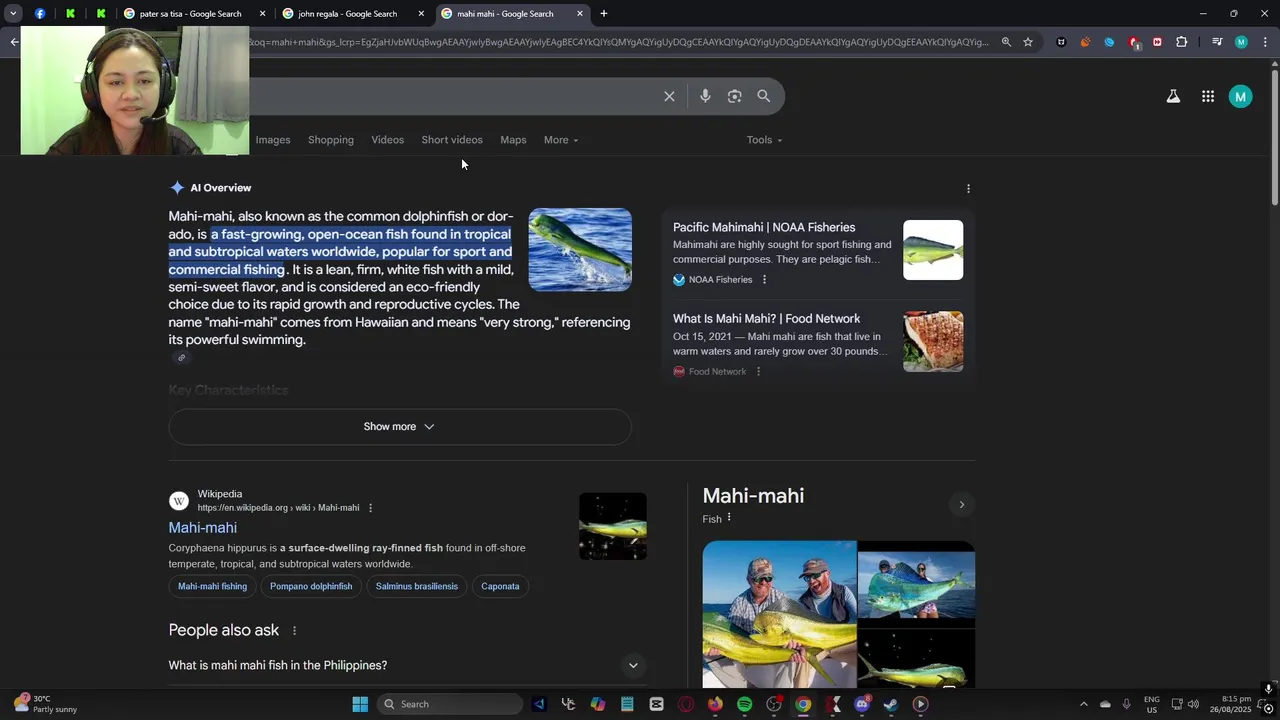Bookmark this page with the star icon

(x=1027, y=42)
